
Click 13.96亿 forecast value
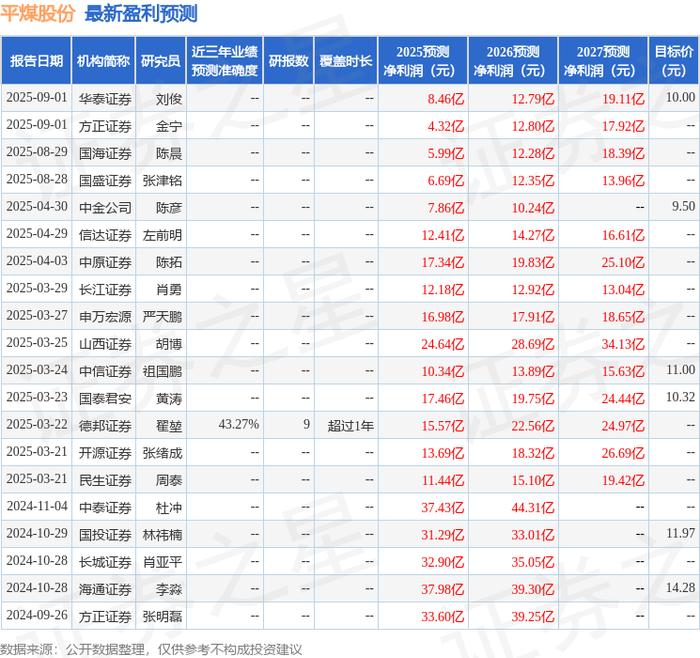(x=623, y=180)
